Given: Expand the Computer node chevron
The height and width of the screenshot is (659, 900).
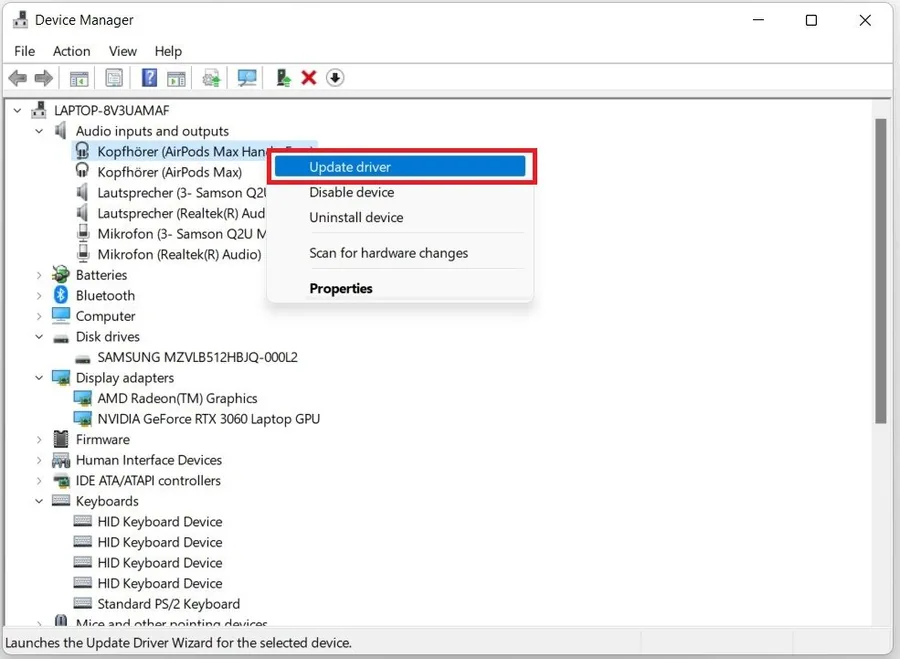Looking at the screenshot, I should coord(39,317).
